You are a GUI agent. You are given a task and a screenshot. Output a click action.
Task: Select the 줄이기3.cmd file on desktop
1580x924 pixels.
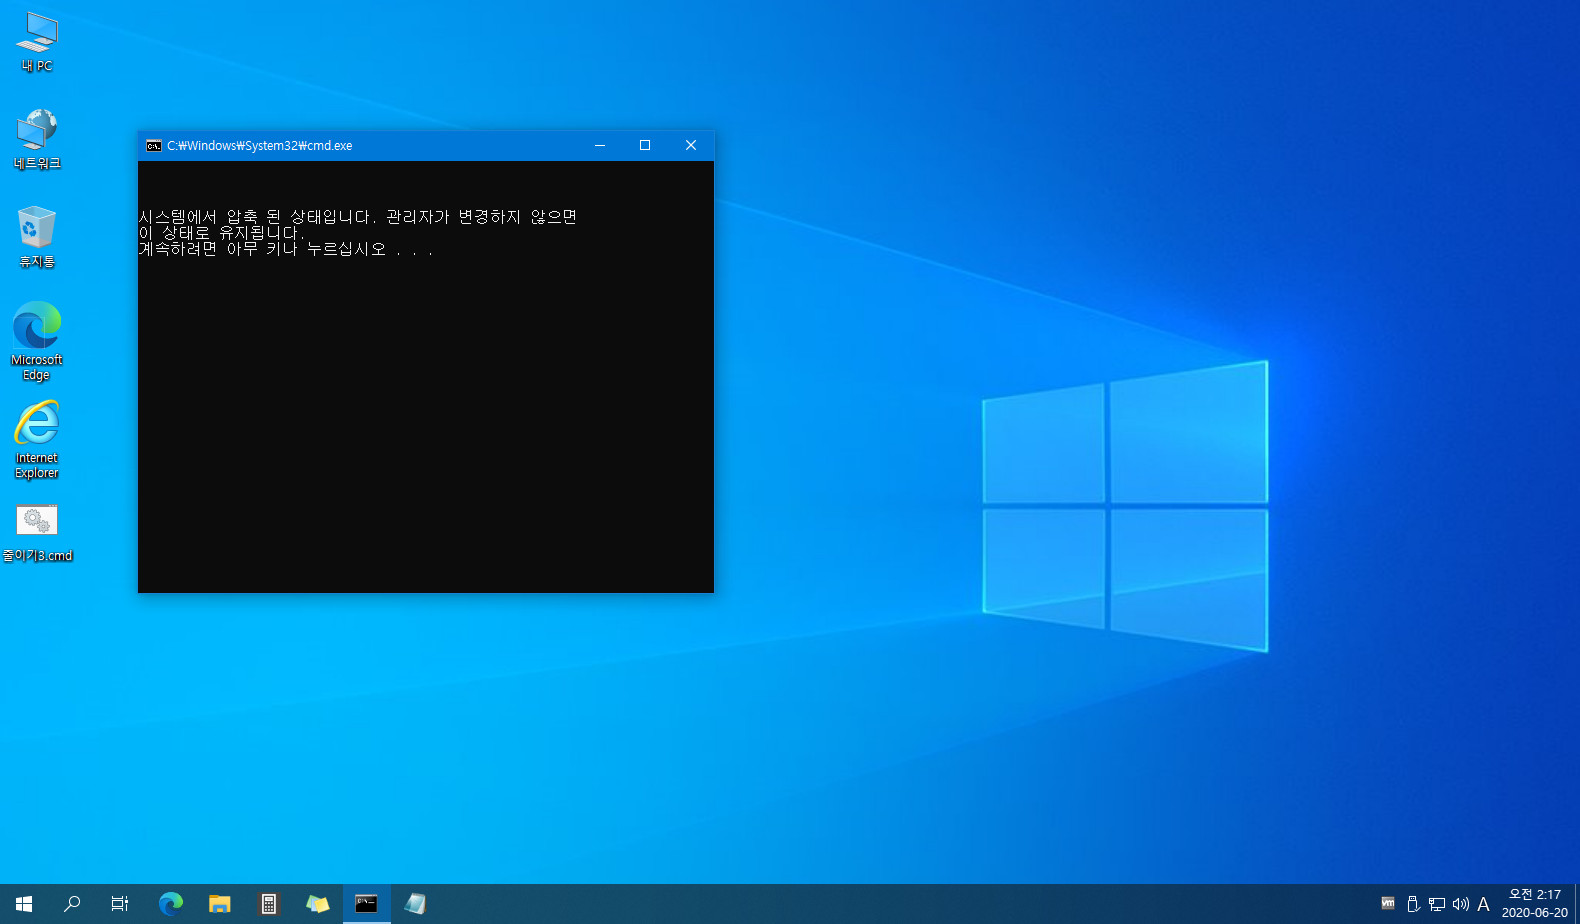point(37,533)
